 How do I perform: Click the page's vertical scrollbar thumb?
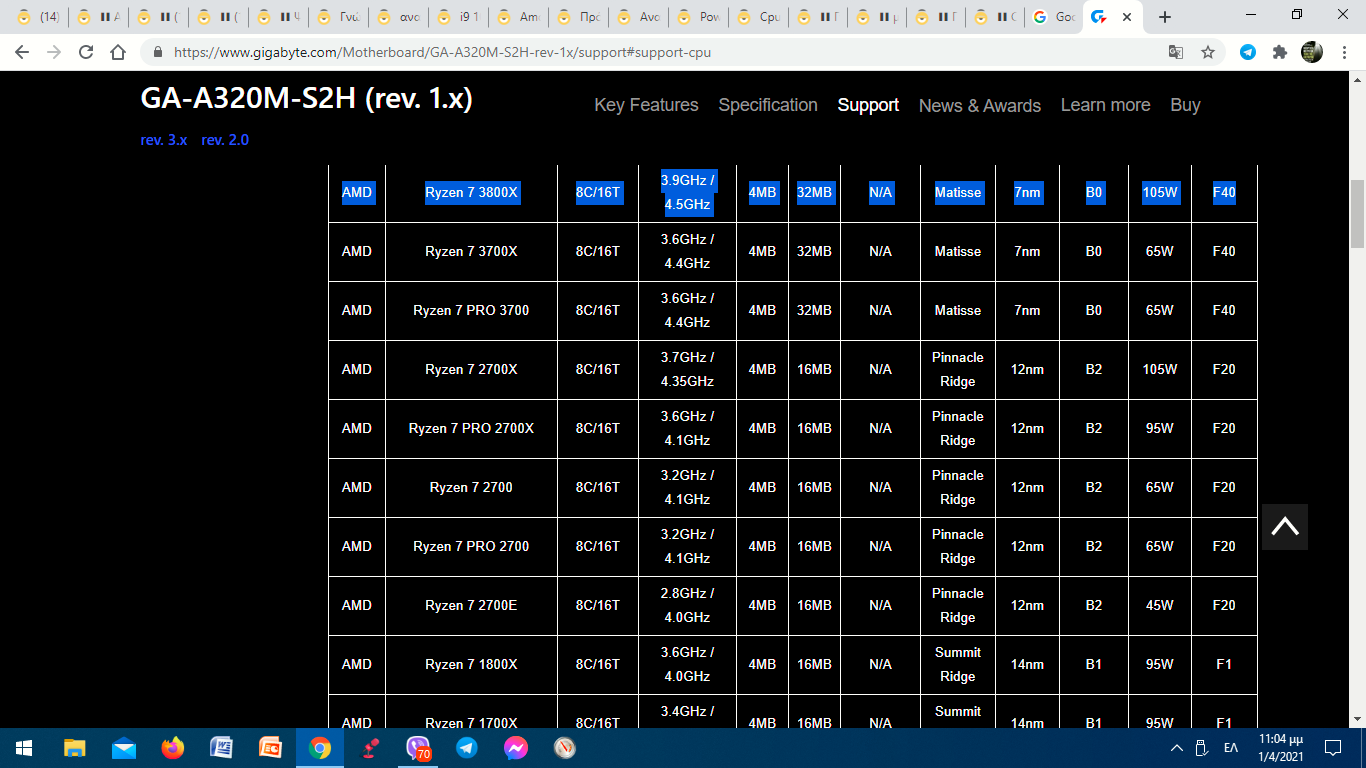point(1357,213)
